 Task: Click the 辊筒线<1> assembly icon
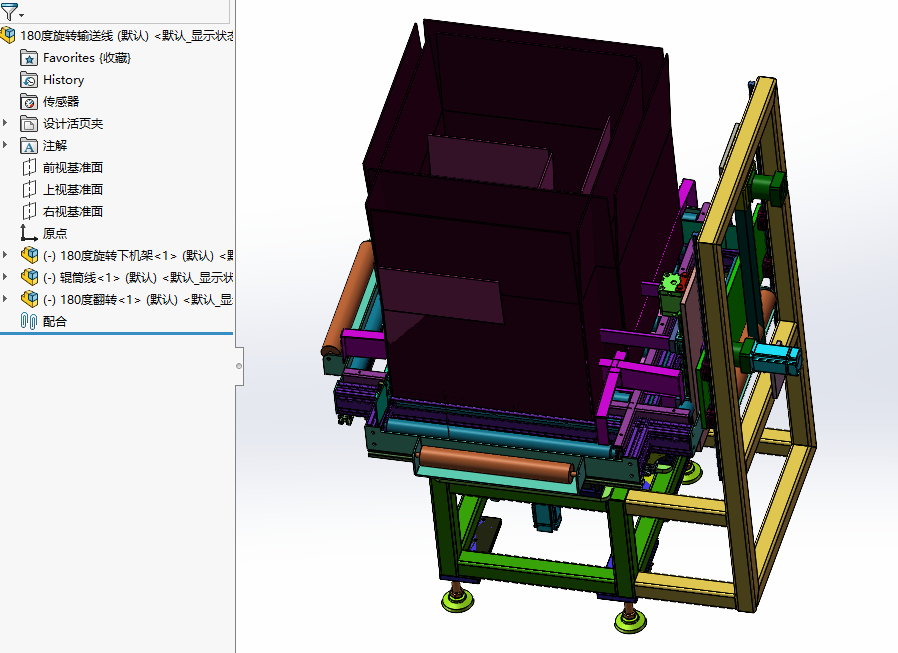pos(29,277)
